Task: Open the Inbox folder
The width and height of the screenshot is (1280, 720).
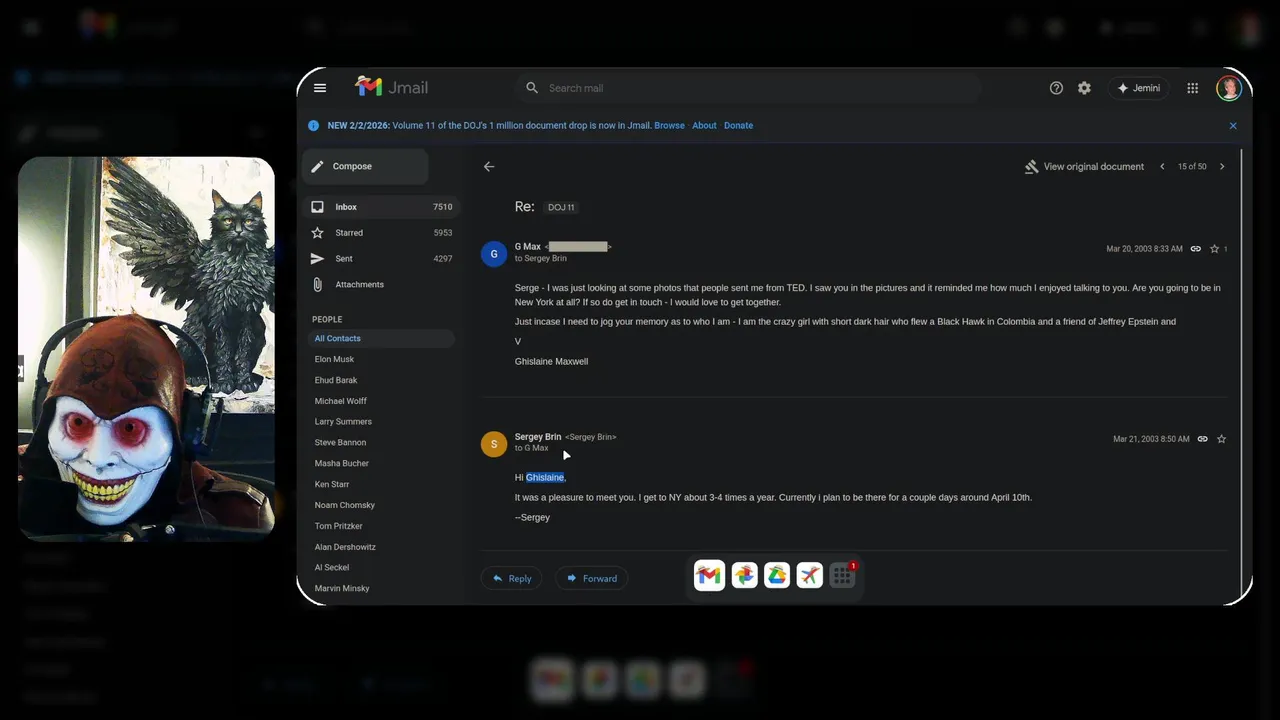Action: coord(380,207)
